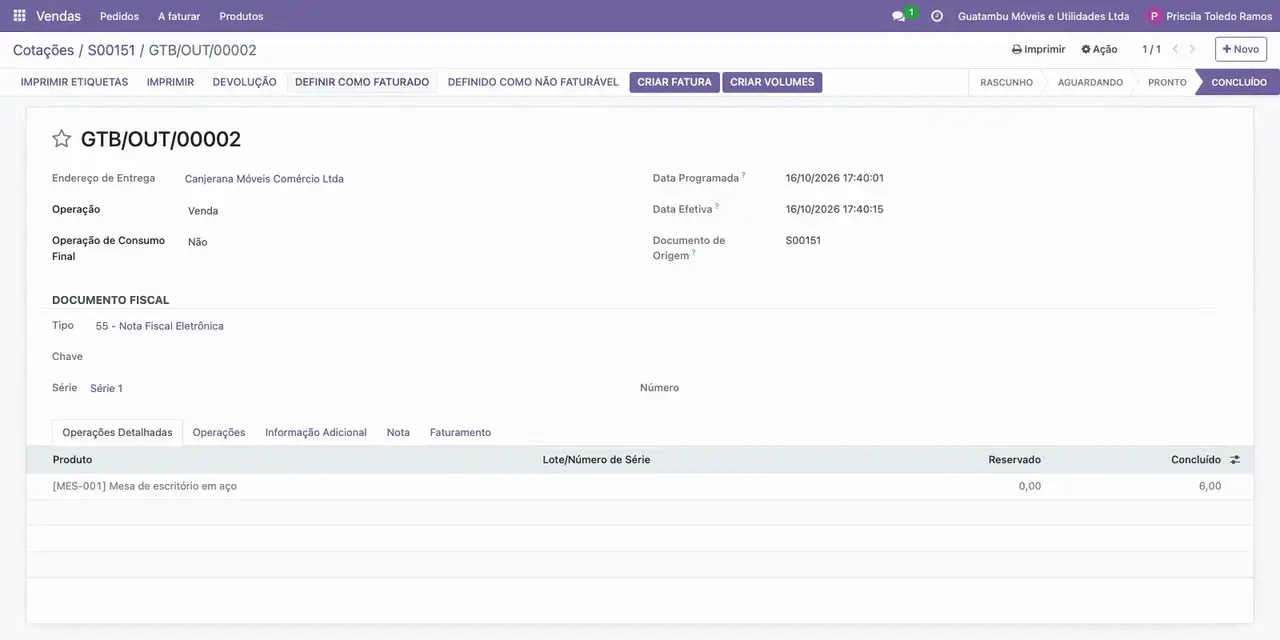Switch company Guatambu Móveis e Utilidades Ltda
Viewport: 1280px width, 640px height.
pos(1043,16)
